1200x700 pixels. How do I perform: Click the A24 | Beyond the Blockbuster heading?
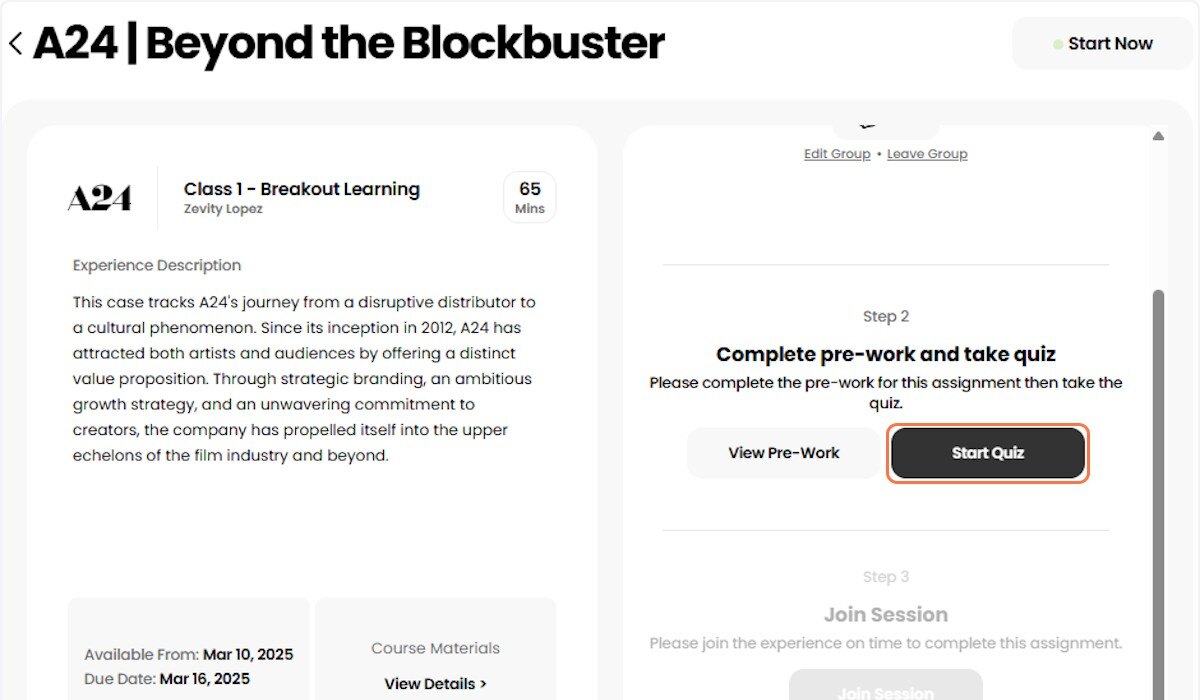pyautogui.click(x=349, y=44)
